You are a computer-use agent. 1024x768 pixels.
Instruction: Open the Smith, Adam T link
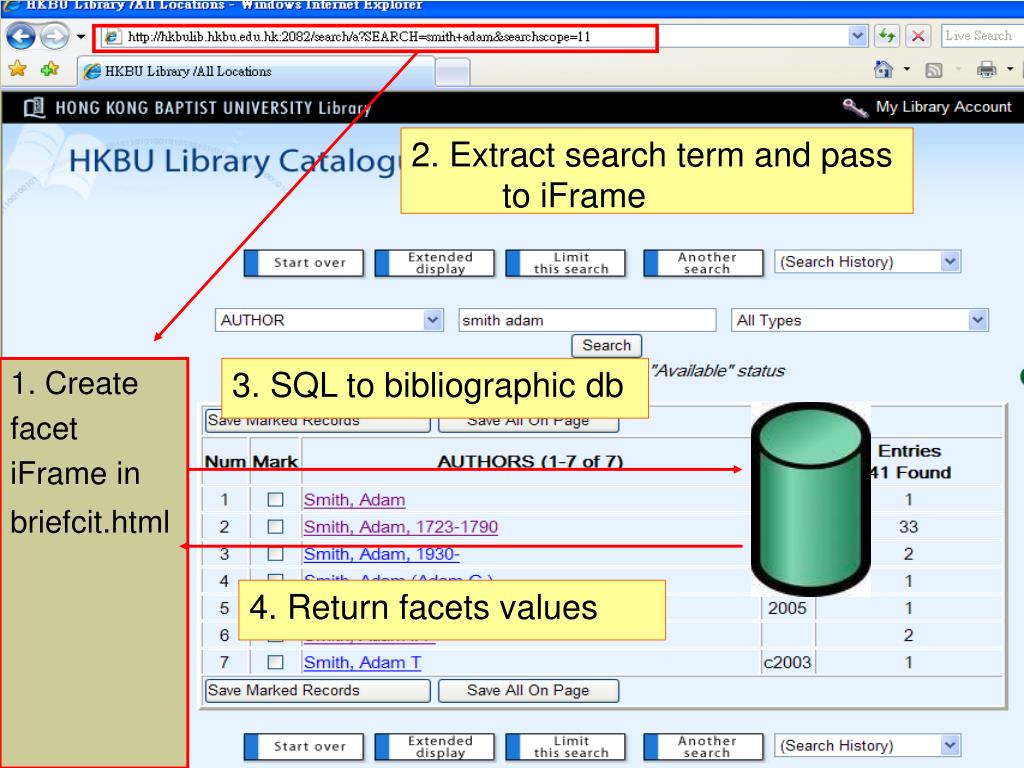click(362, 662)
